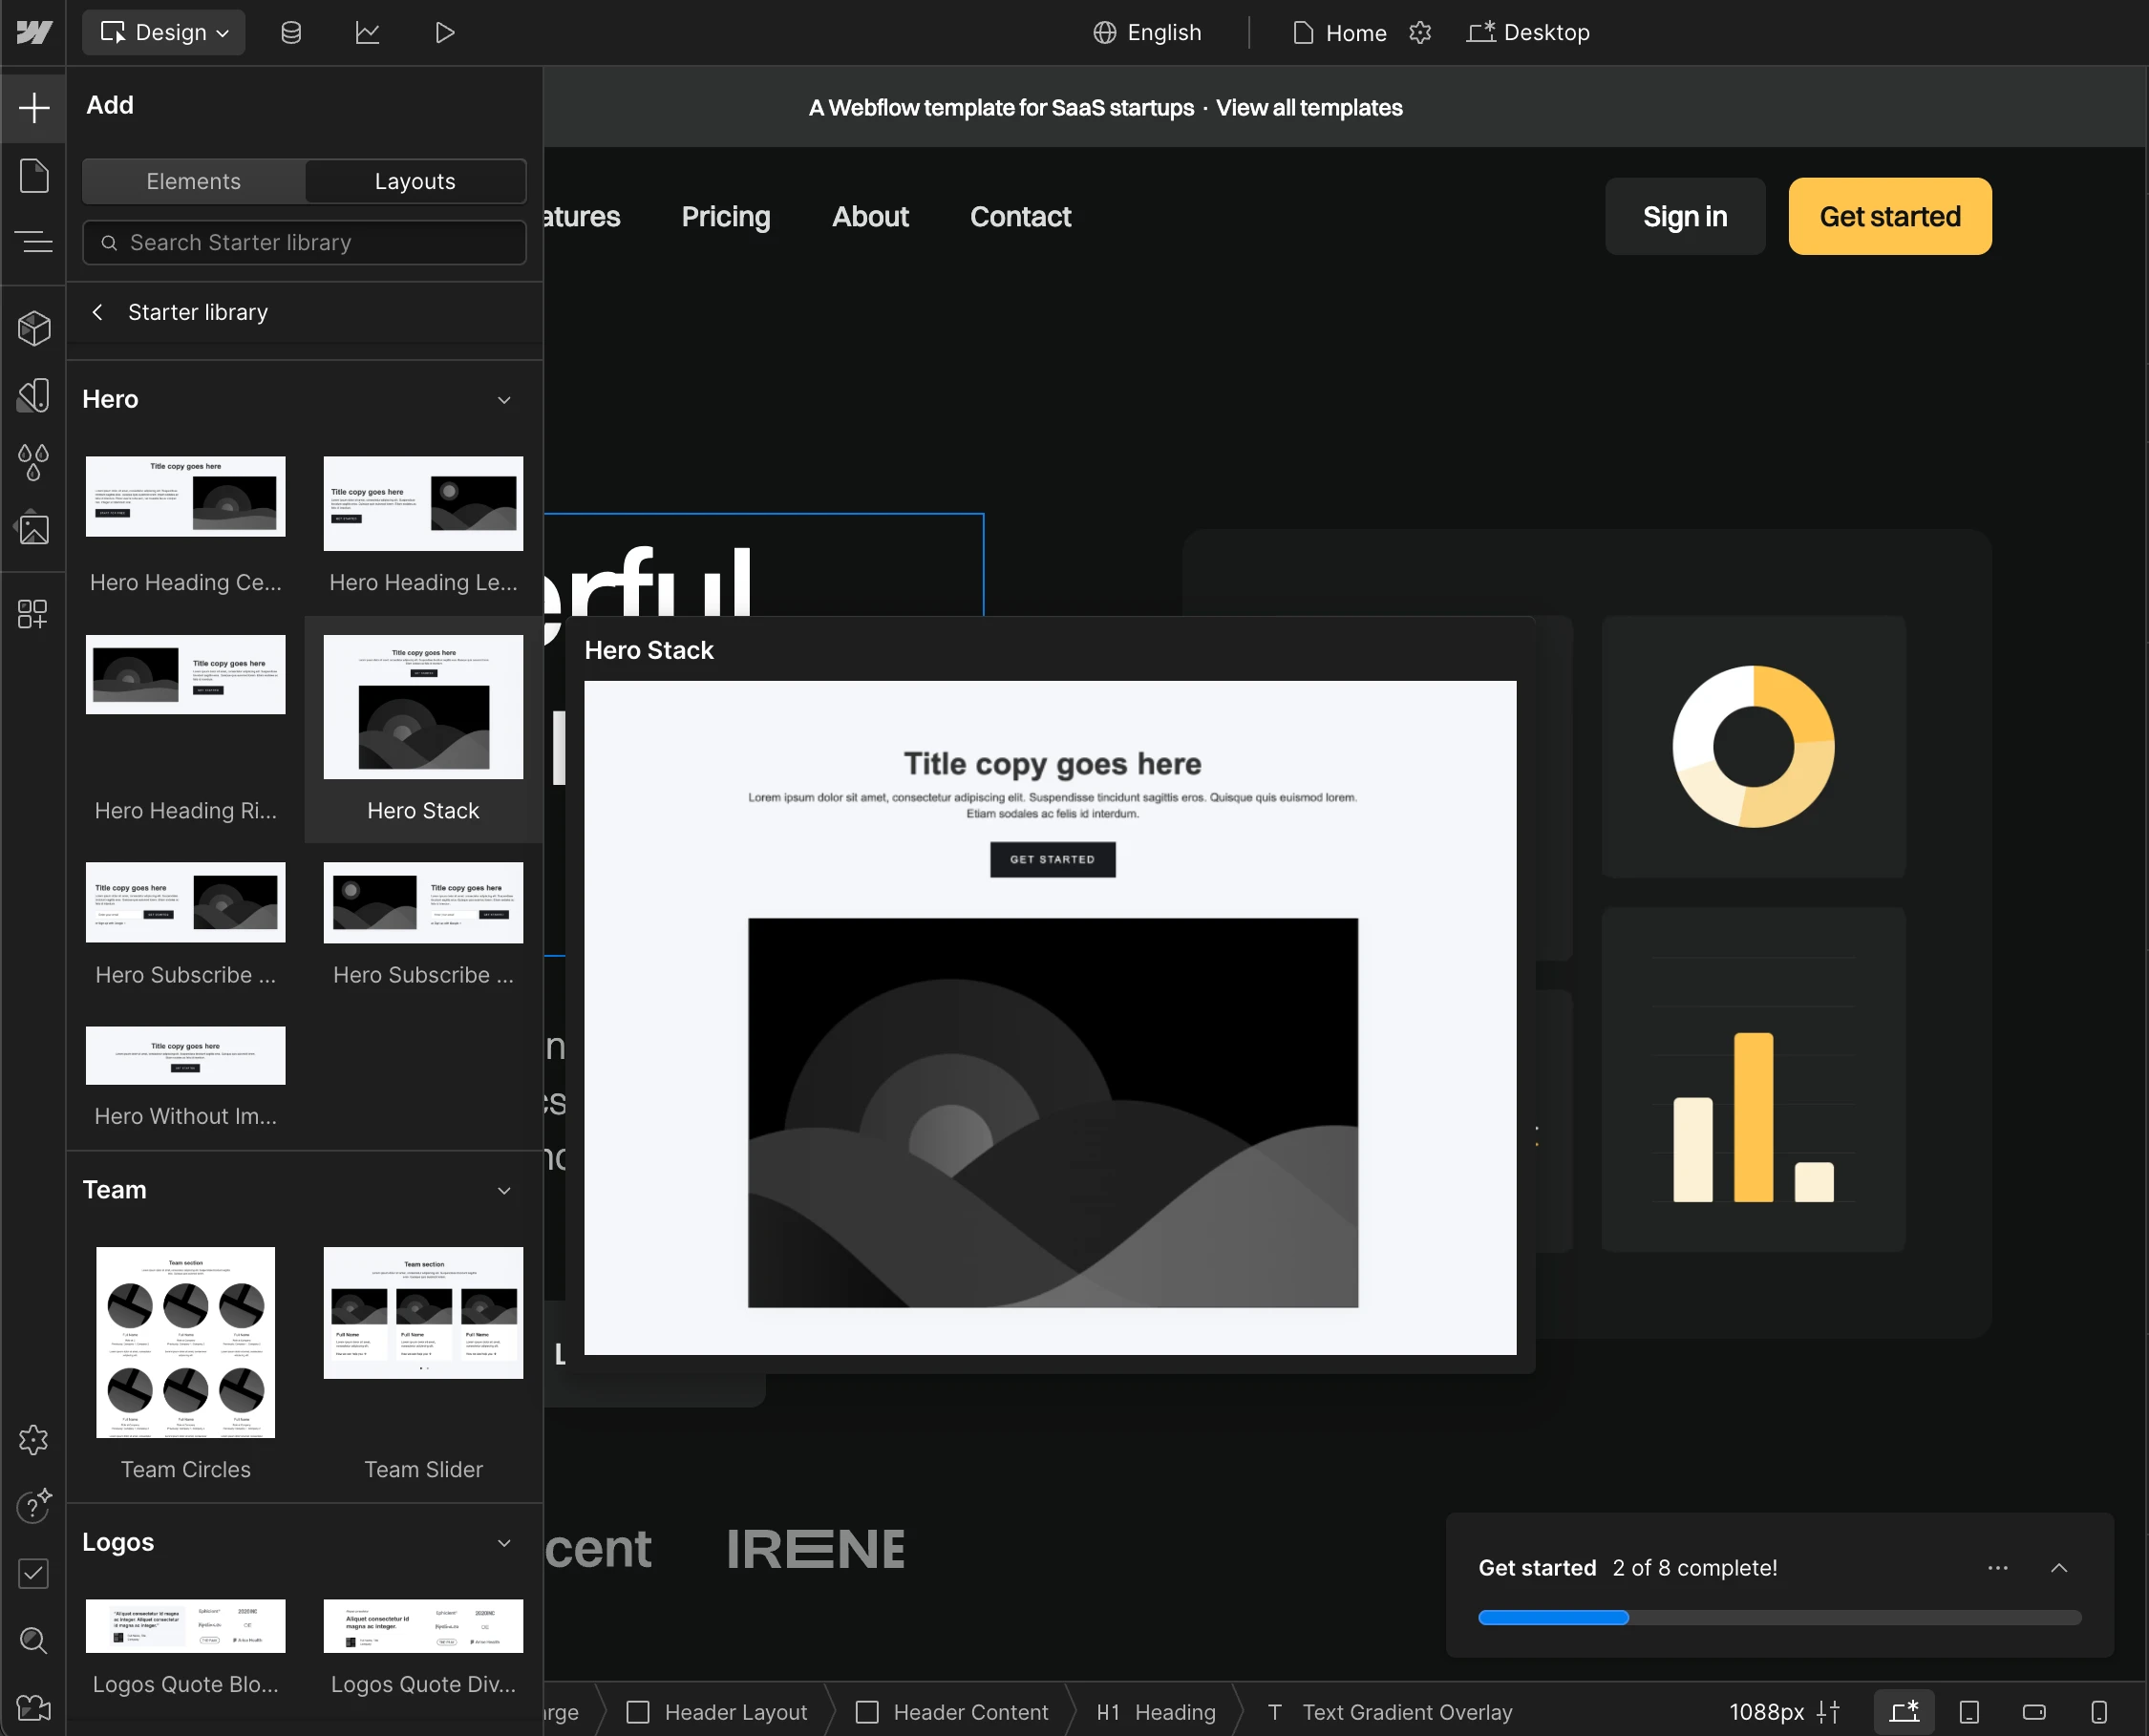This screenshot has height=1736, width=2149.
Task: Open the Assets image icon
Action: (33, 529)
